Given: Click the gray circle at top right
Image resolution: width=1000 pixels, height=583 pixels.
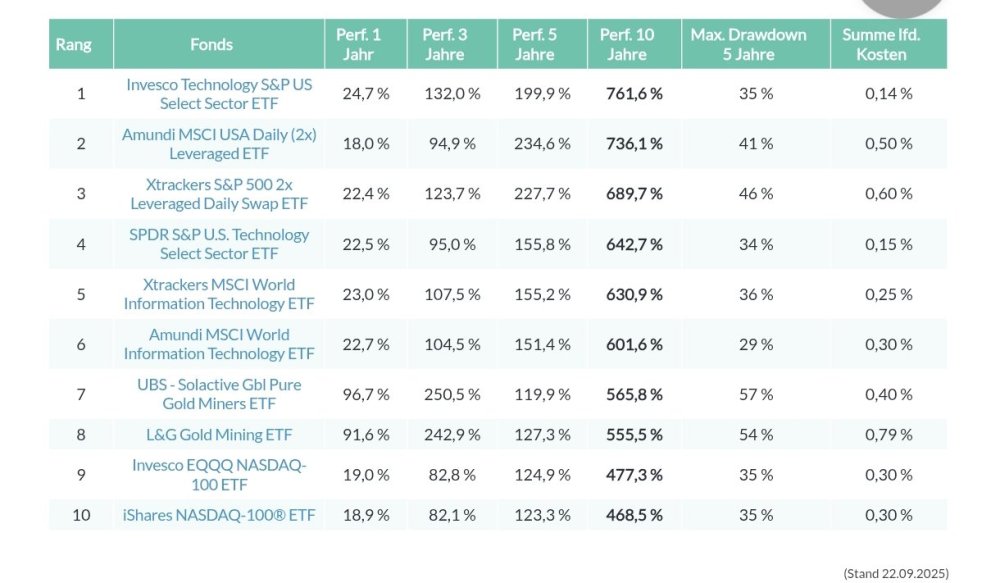Looking at the screenshot, I should pos(903,5).
